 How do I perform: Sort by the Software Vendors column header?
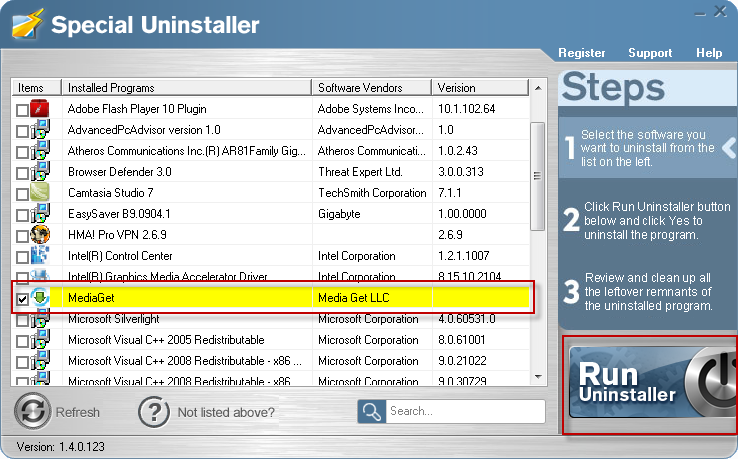[371, 88]
